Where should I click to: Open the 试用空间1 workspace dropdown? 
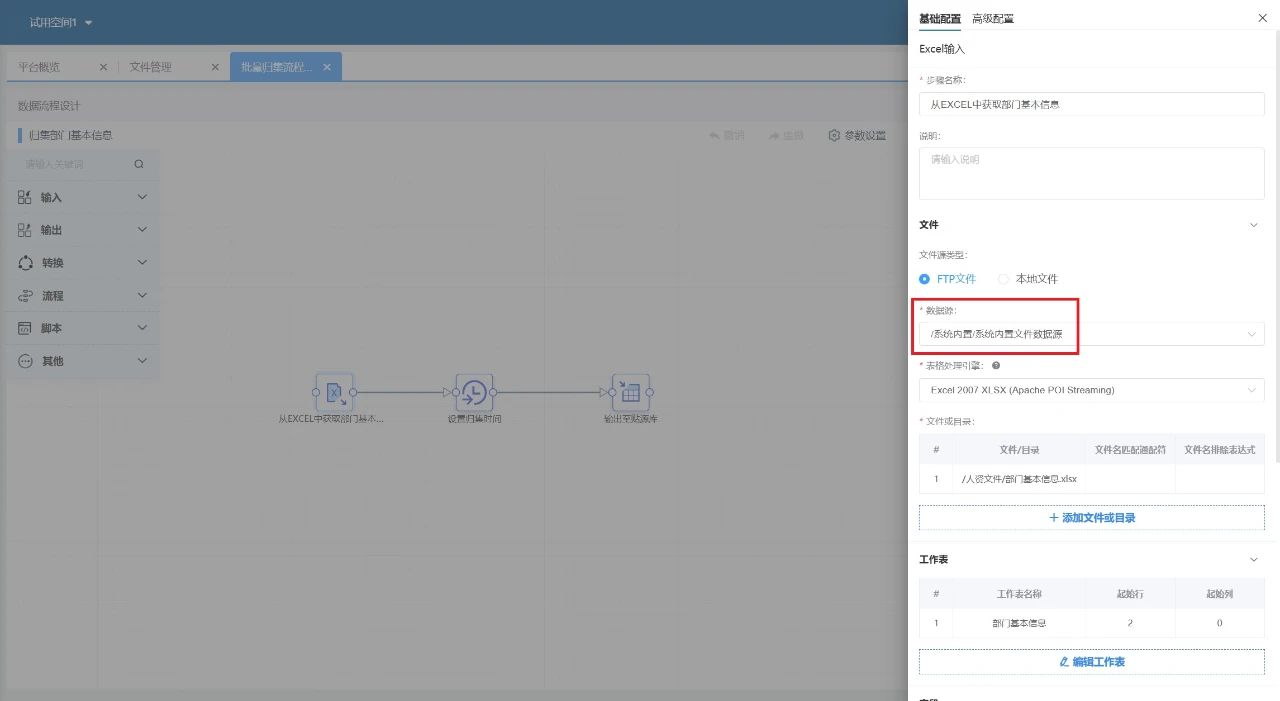[x=61, y=22]
